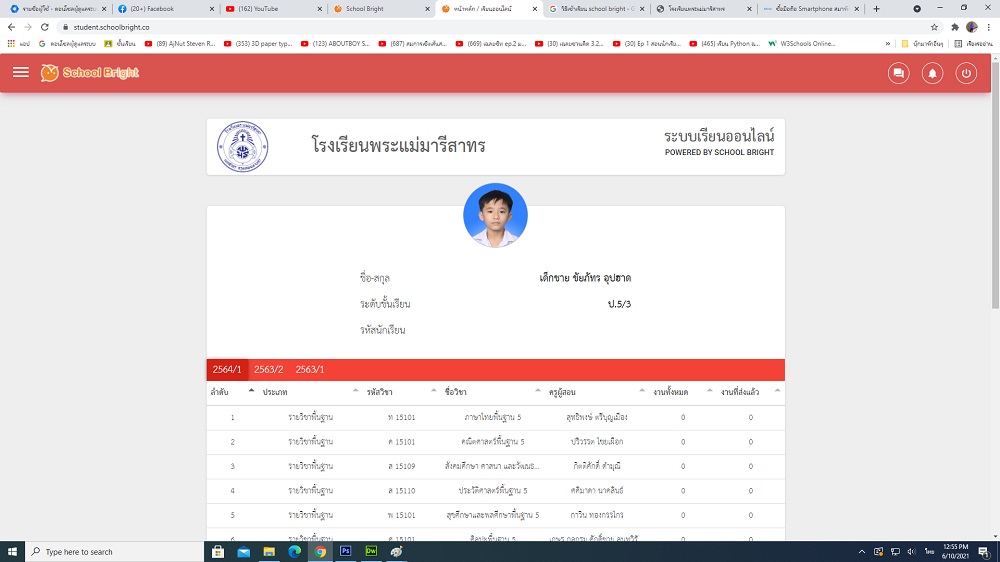This screenshot has height=562, width=1000.
Task: Open Microsoft Edge from the taskbar
Action: 295,552
